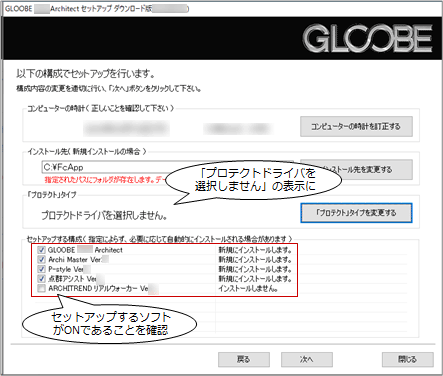Screen dimensions: 443x376
Task: Click the プロテクトドライバを選択しません label
Action: (x=104, y=216)
